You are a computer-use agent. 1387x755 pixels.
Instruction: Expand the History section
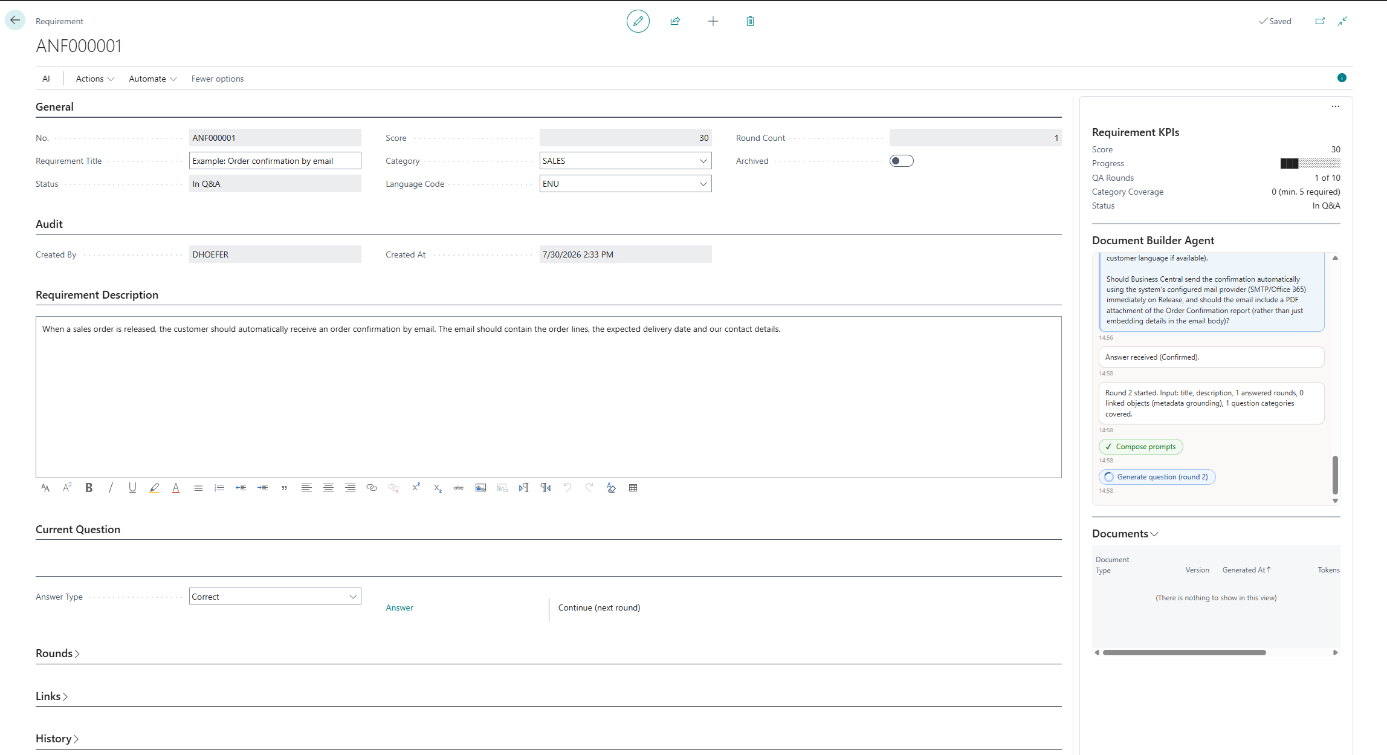[x=58, y=739]
